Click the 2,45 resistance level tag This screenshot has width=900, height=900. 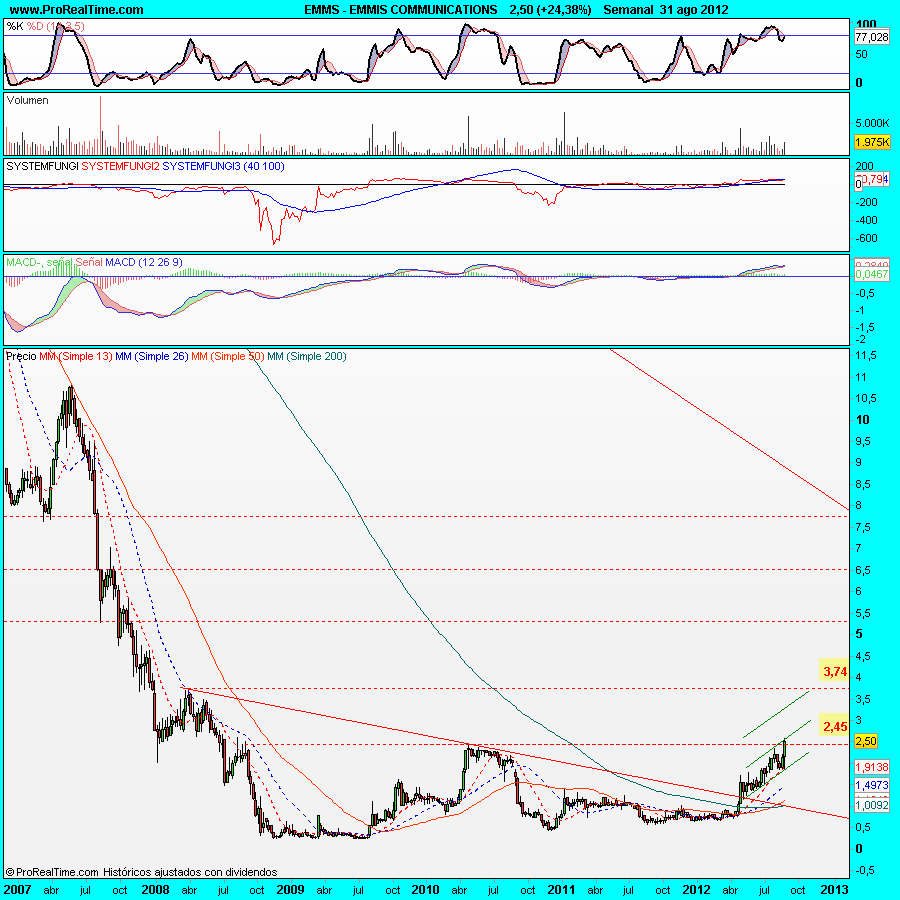click(835, 727)
